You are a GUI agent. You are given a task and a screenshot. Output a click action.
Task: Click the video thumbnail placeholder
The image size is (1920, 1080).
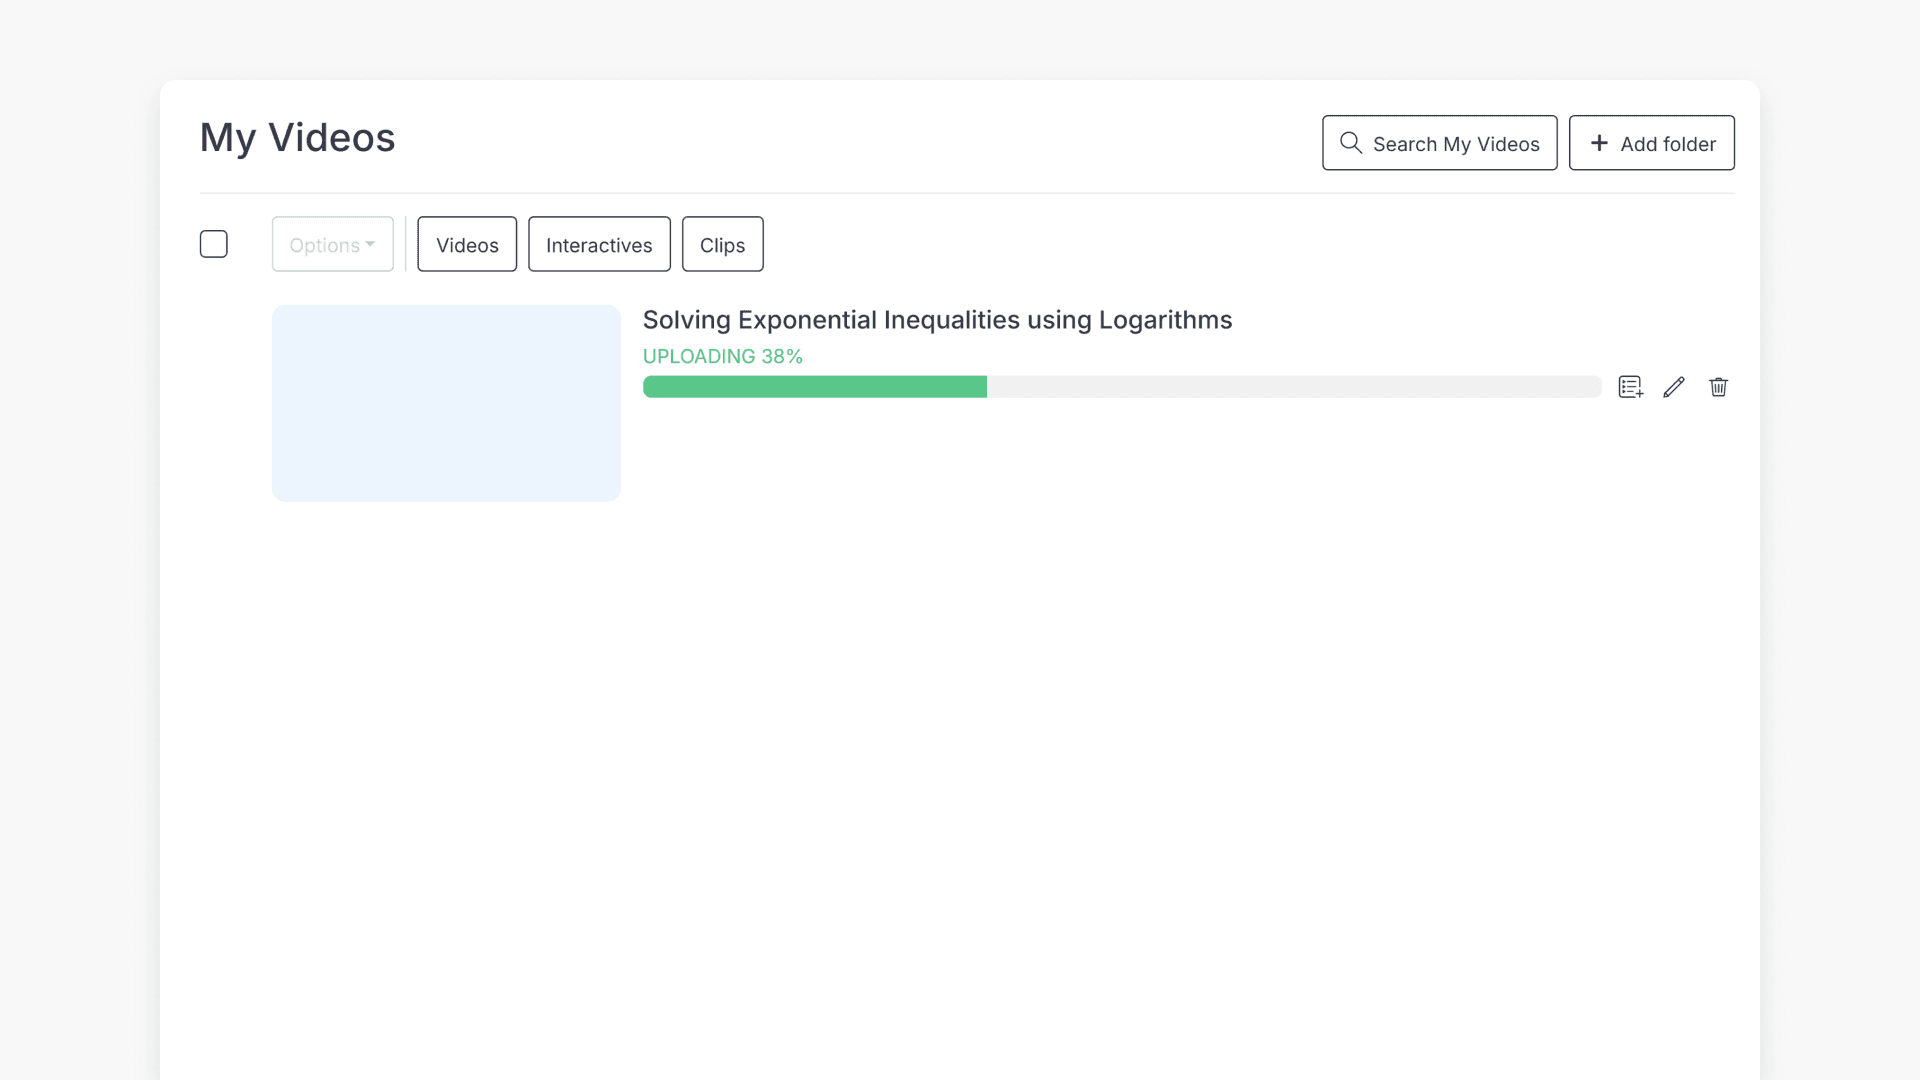tap(446, 402)
